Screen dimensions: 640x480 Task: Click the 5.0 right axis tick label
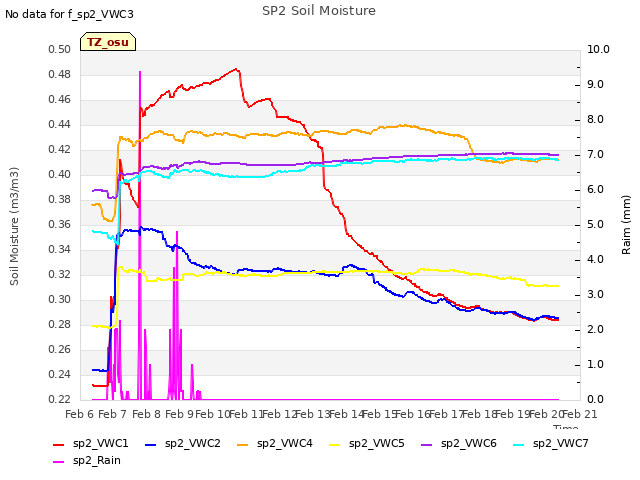(595, 224)
